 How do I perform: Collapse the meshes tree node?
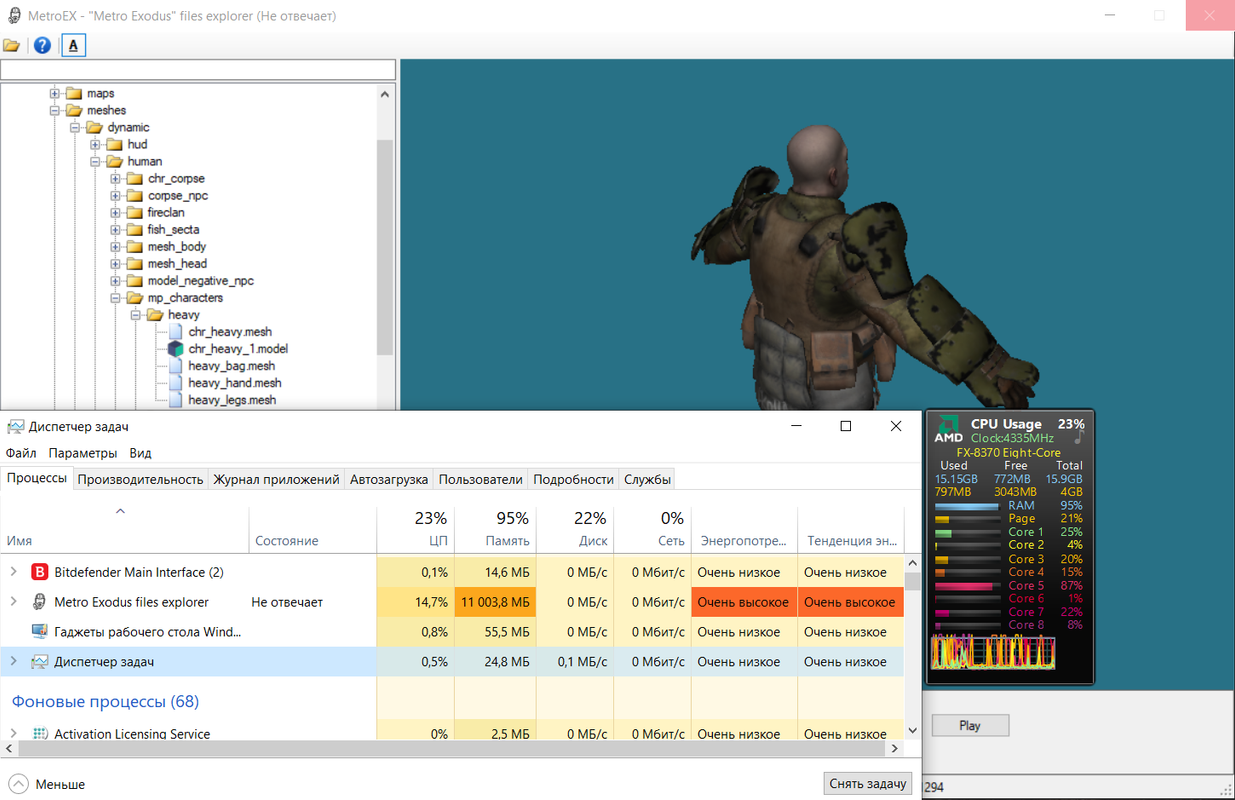tap(55, 110)
